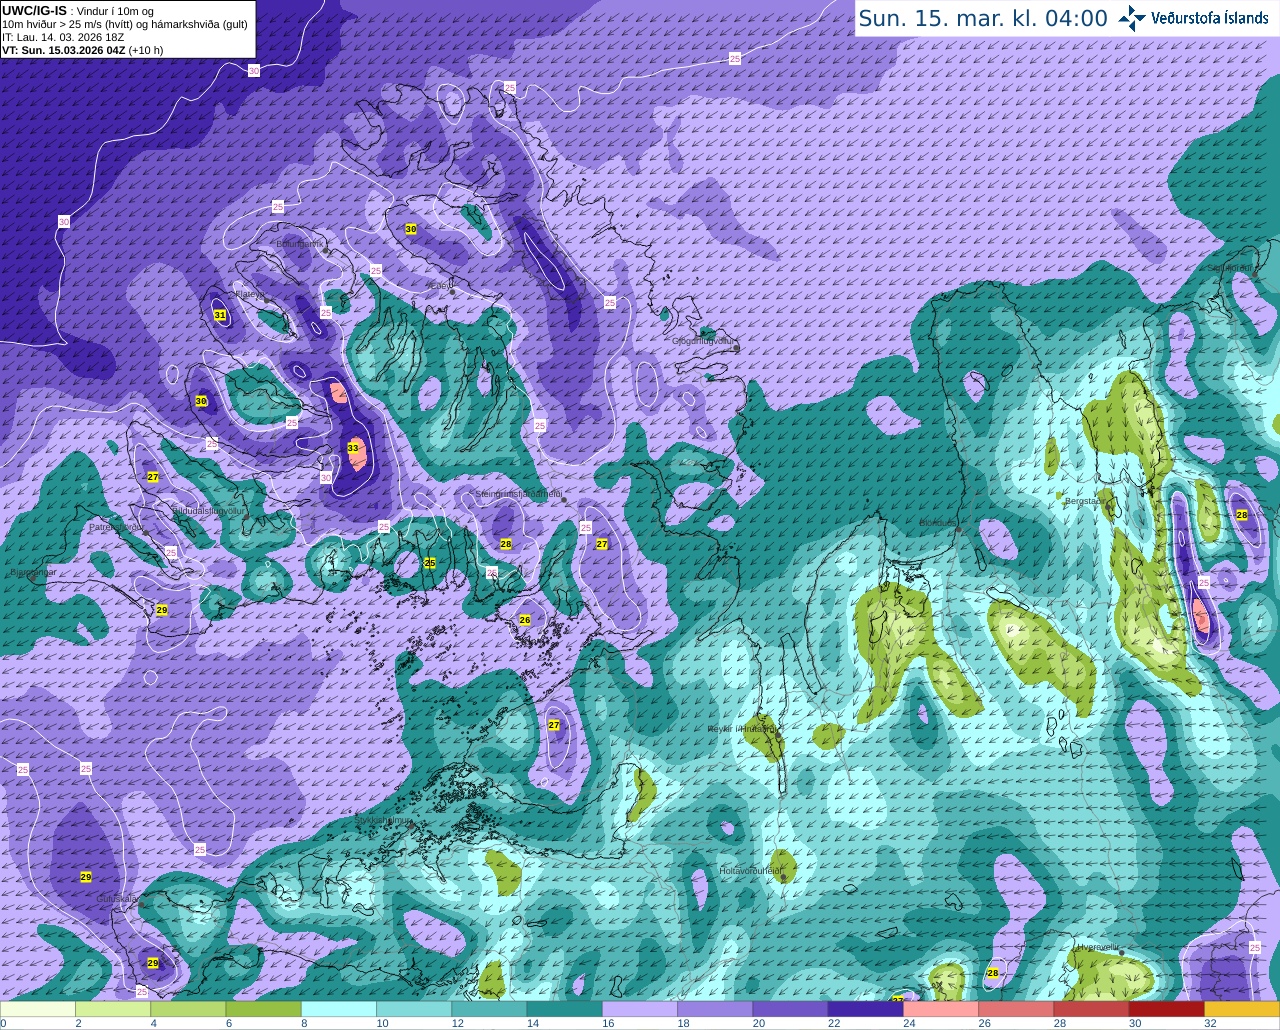The image size is (1280, 1030).
Task: Pick the medium teal 12–14 legend swatch
Action: pyautogui.click(x=489, y=1009)
